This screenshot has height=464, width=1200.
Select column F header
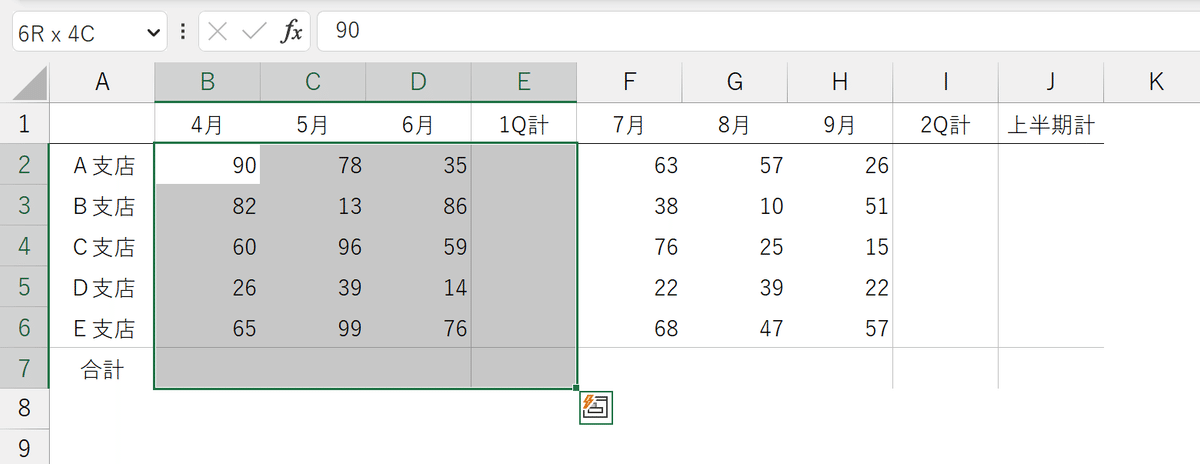628,83
